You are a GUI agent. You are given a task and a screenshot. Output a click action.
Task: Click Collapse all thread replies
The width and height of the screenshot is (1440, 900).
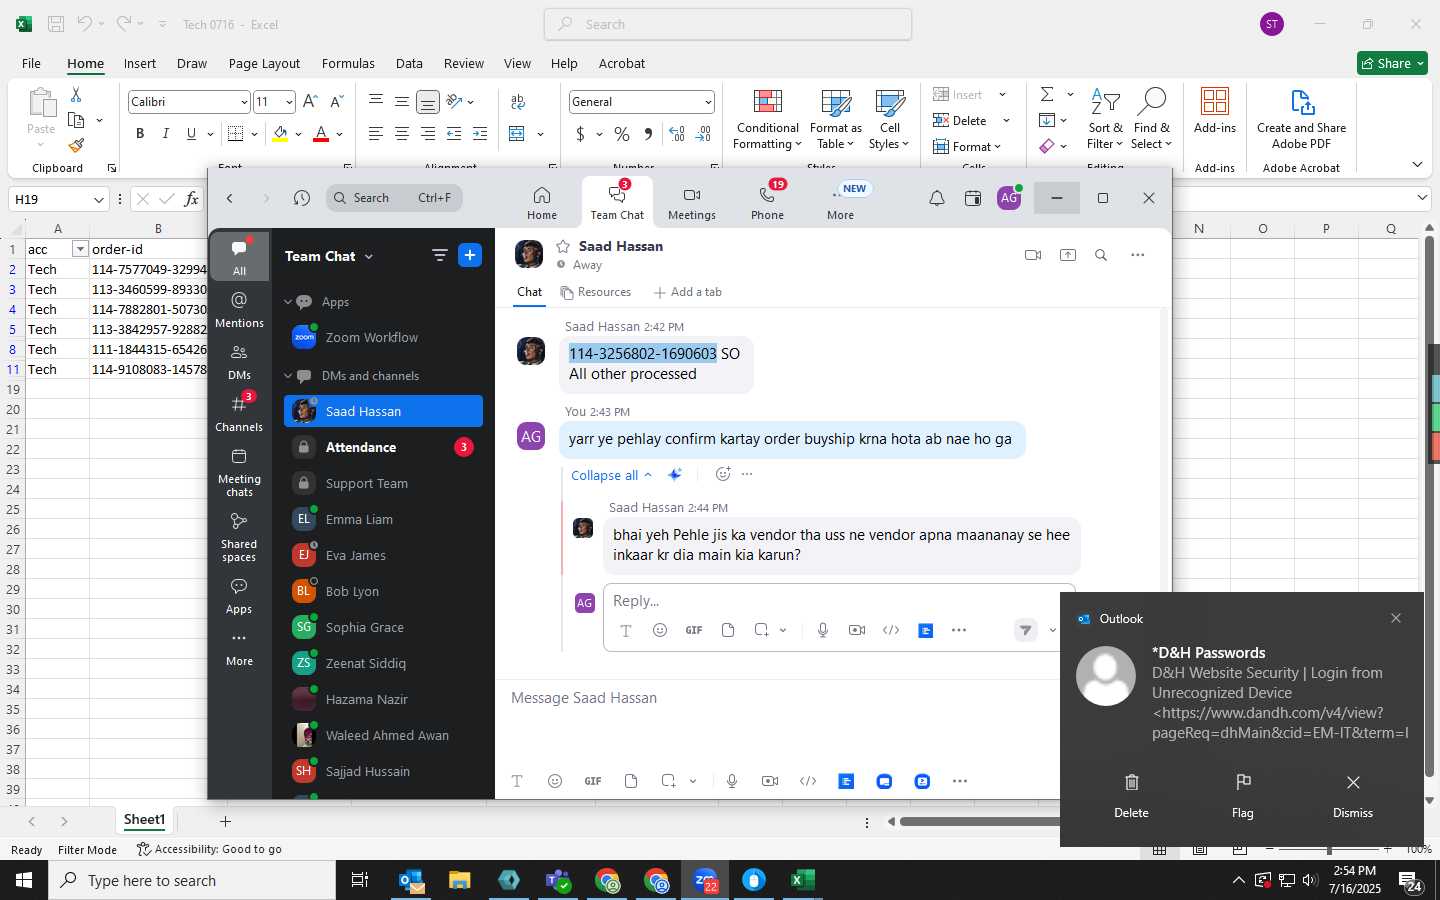pos(611,475)
